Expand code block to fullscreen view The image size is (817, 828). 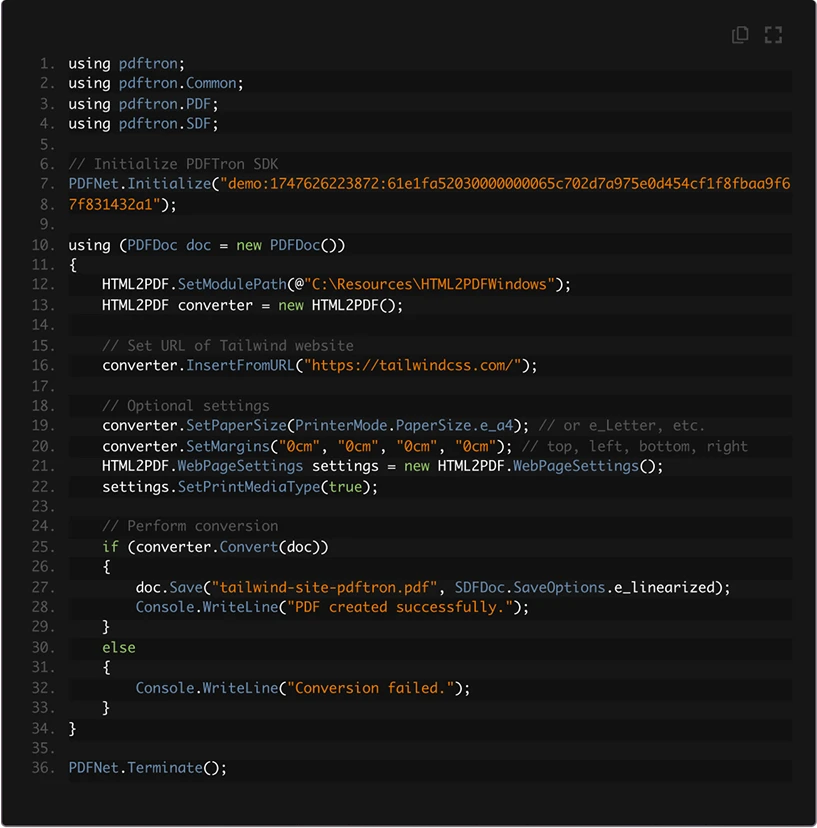tap(773, 35)
